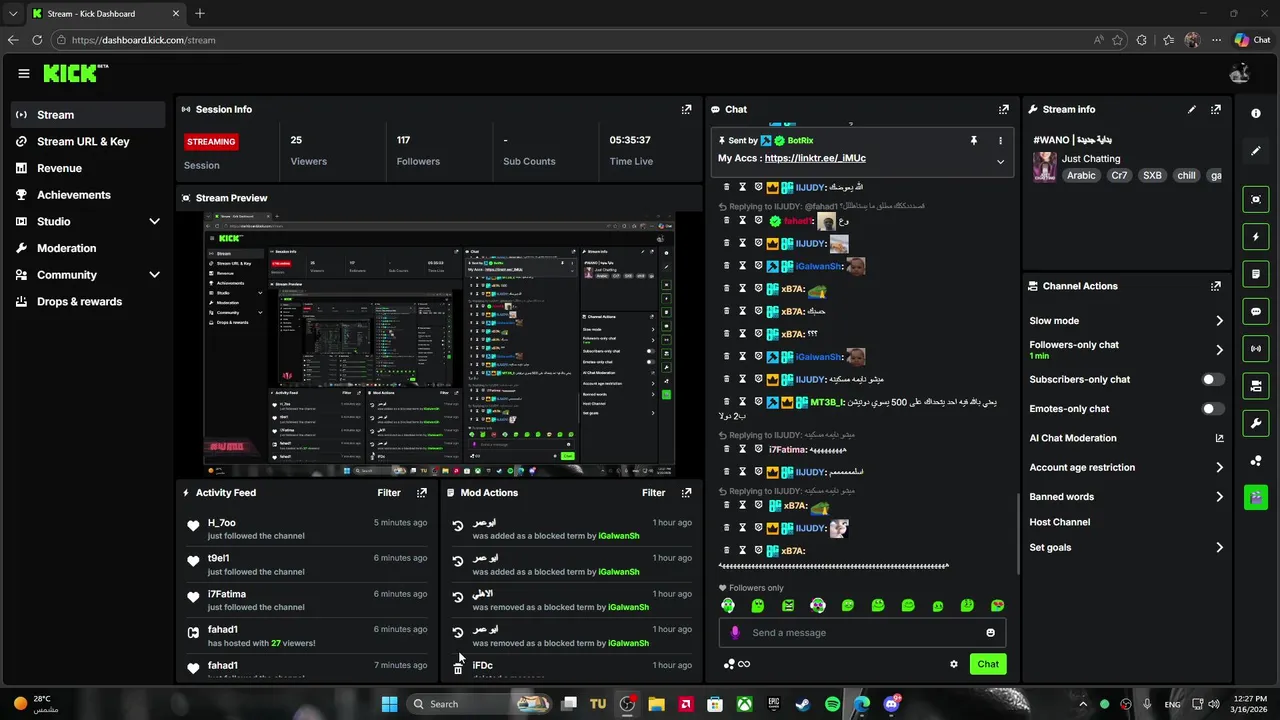This screenshot has width=1280, height=720.
Task: Unpin the BotRix pinned message
Action: pos(973,141)
